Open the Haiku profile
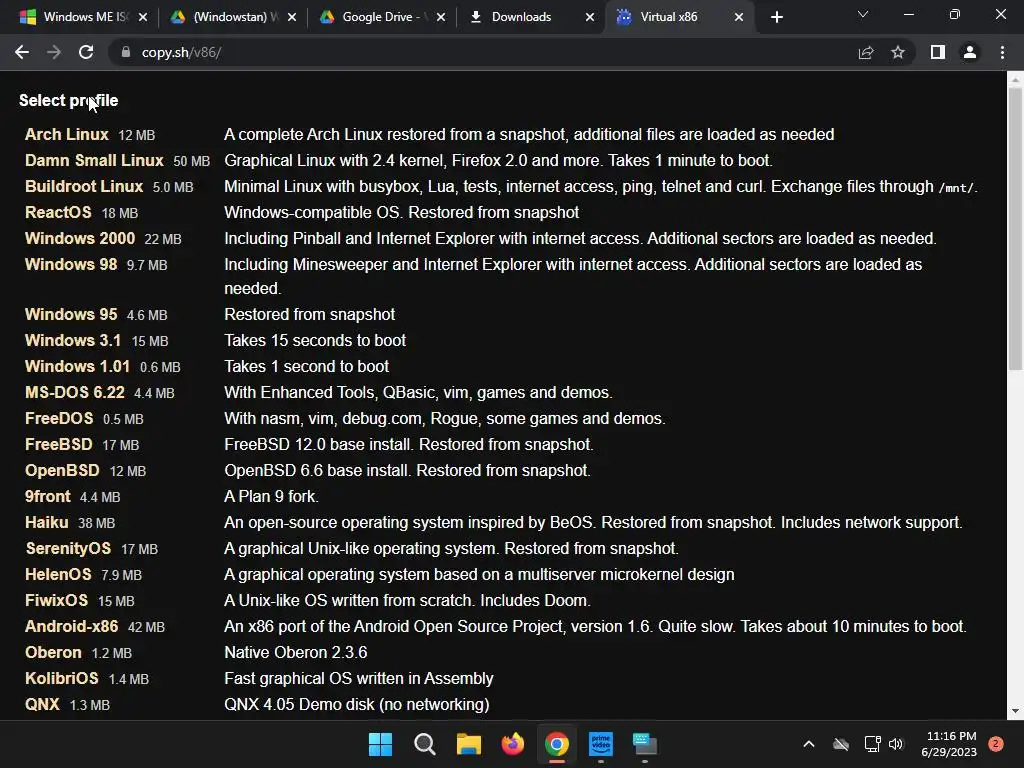Viewport: 1024px width, 768px height. point(46,522)
